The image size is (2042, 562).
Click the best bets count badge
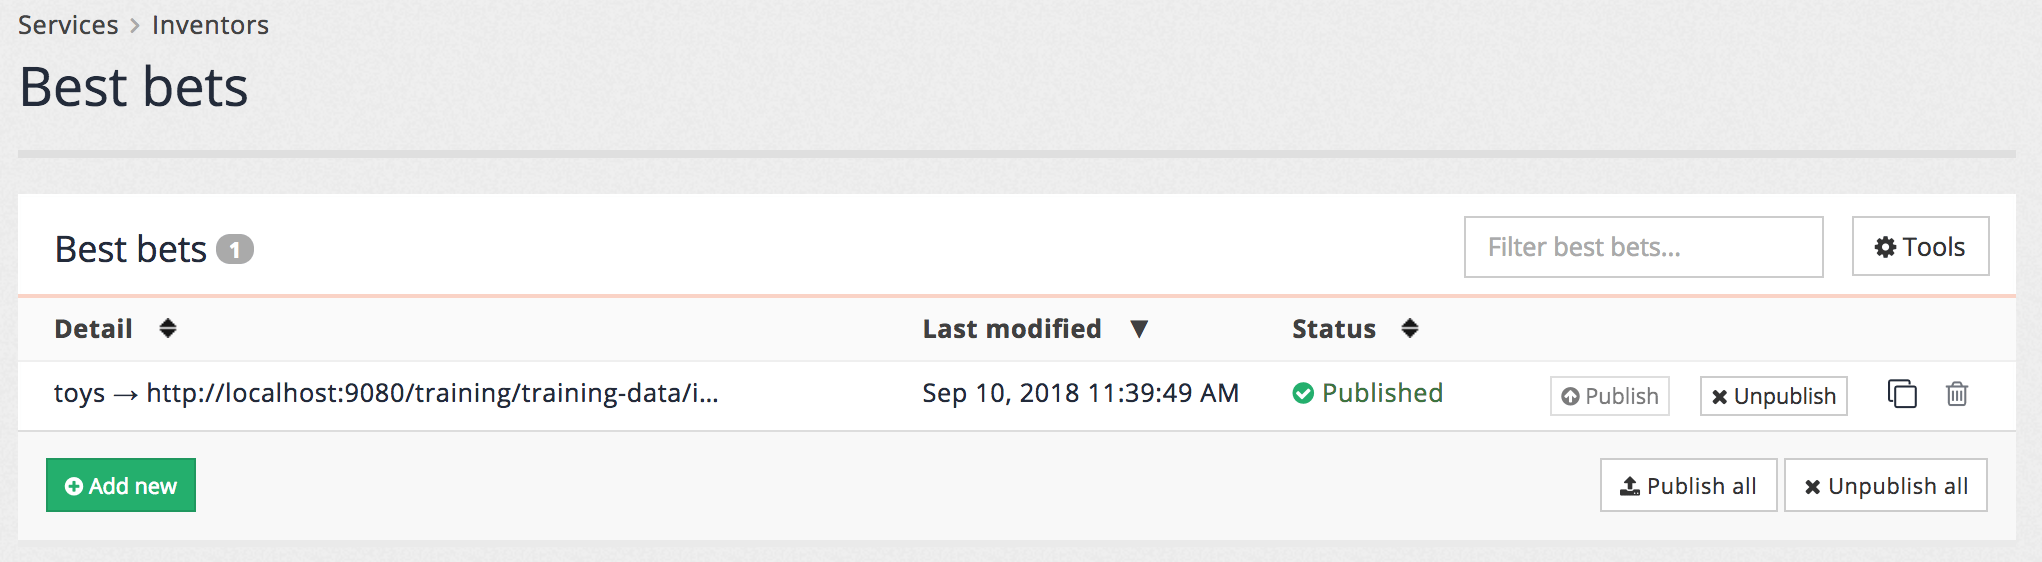click(235, 249)
